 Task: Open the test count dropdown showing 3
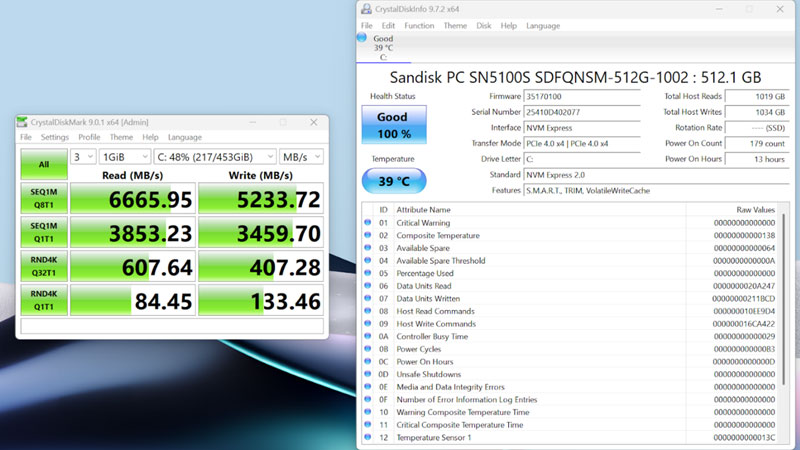click(x=83, y=157)
